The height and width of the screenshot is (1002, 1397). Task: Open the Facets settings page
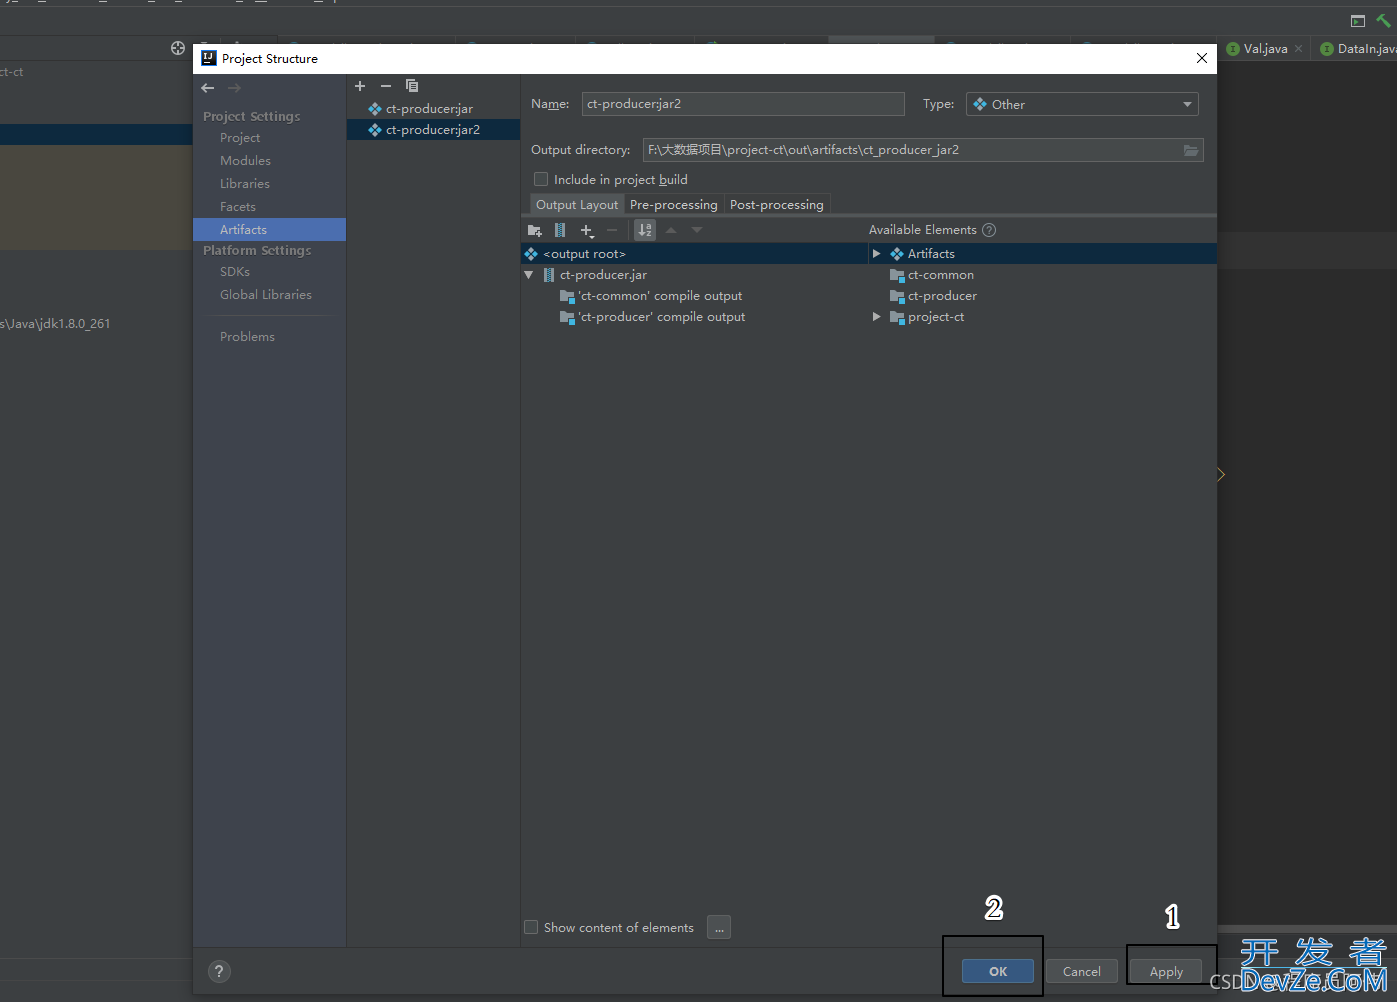[238, 207]
